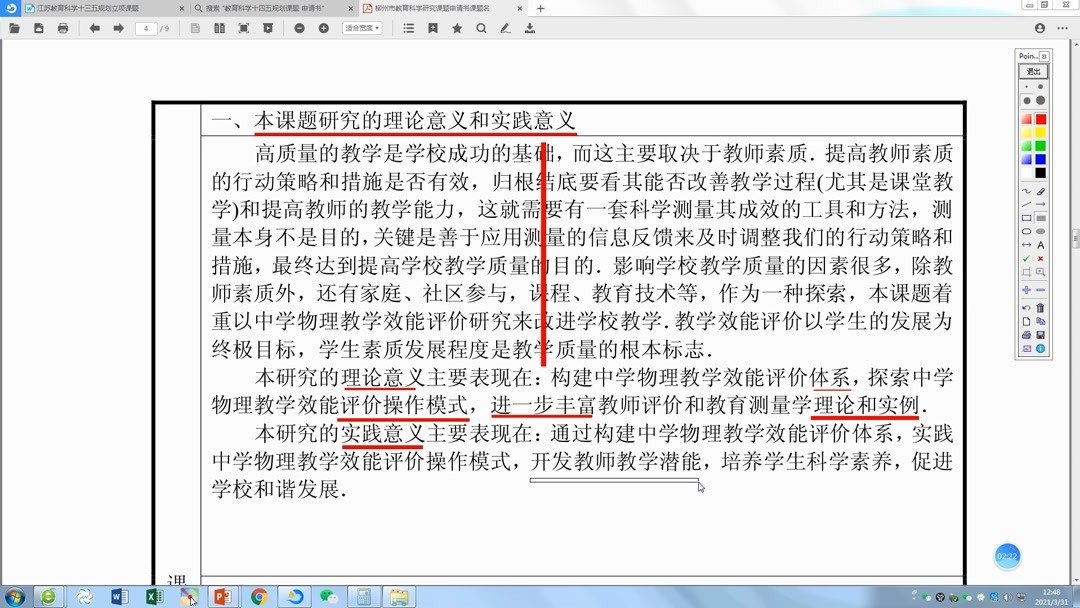1080x608 pixels.
Task: Click the 退出 button in the Pointofix panel
Action: point(1032,71)
